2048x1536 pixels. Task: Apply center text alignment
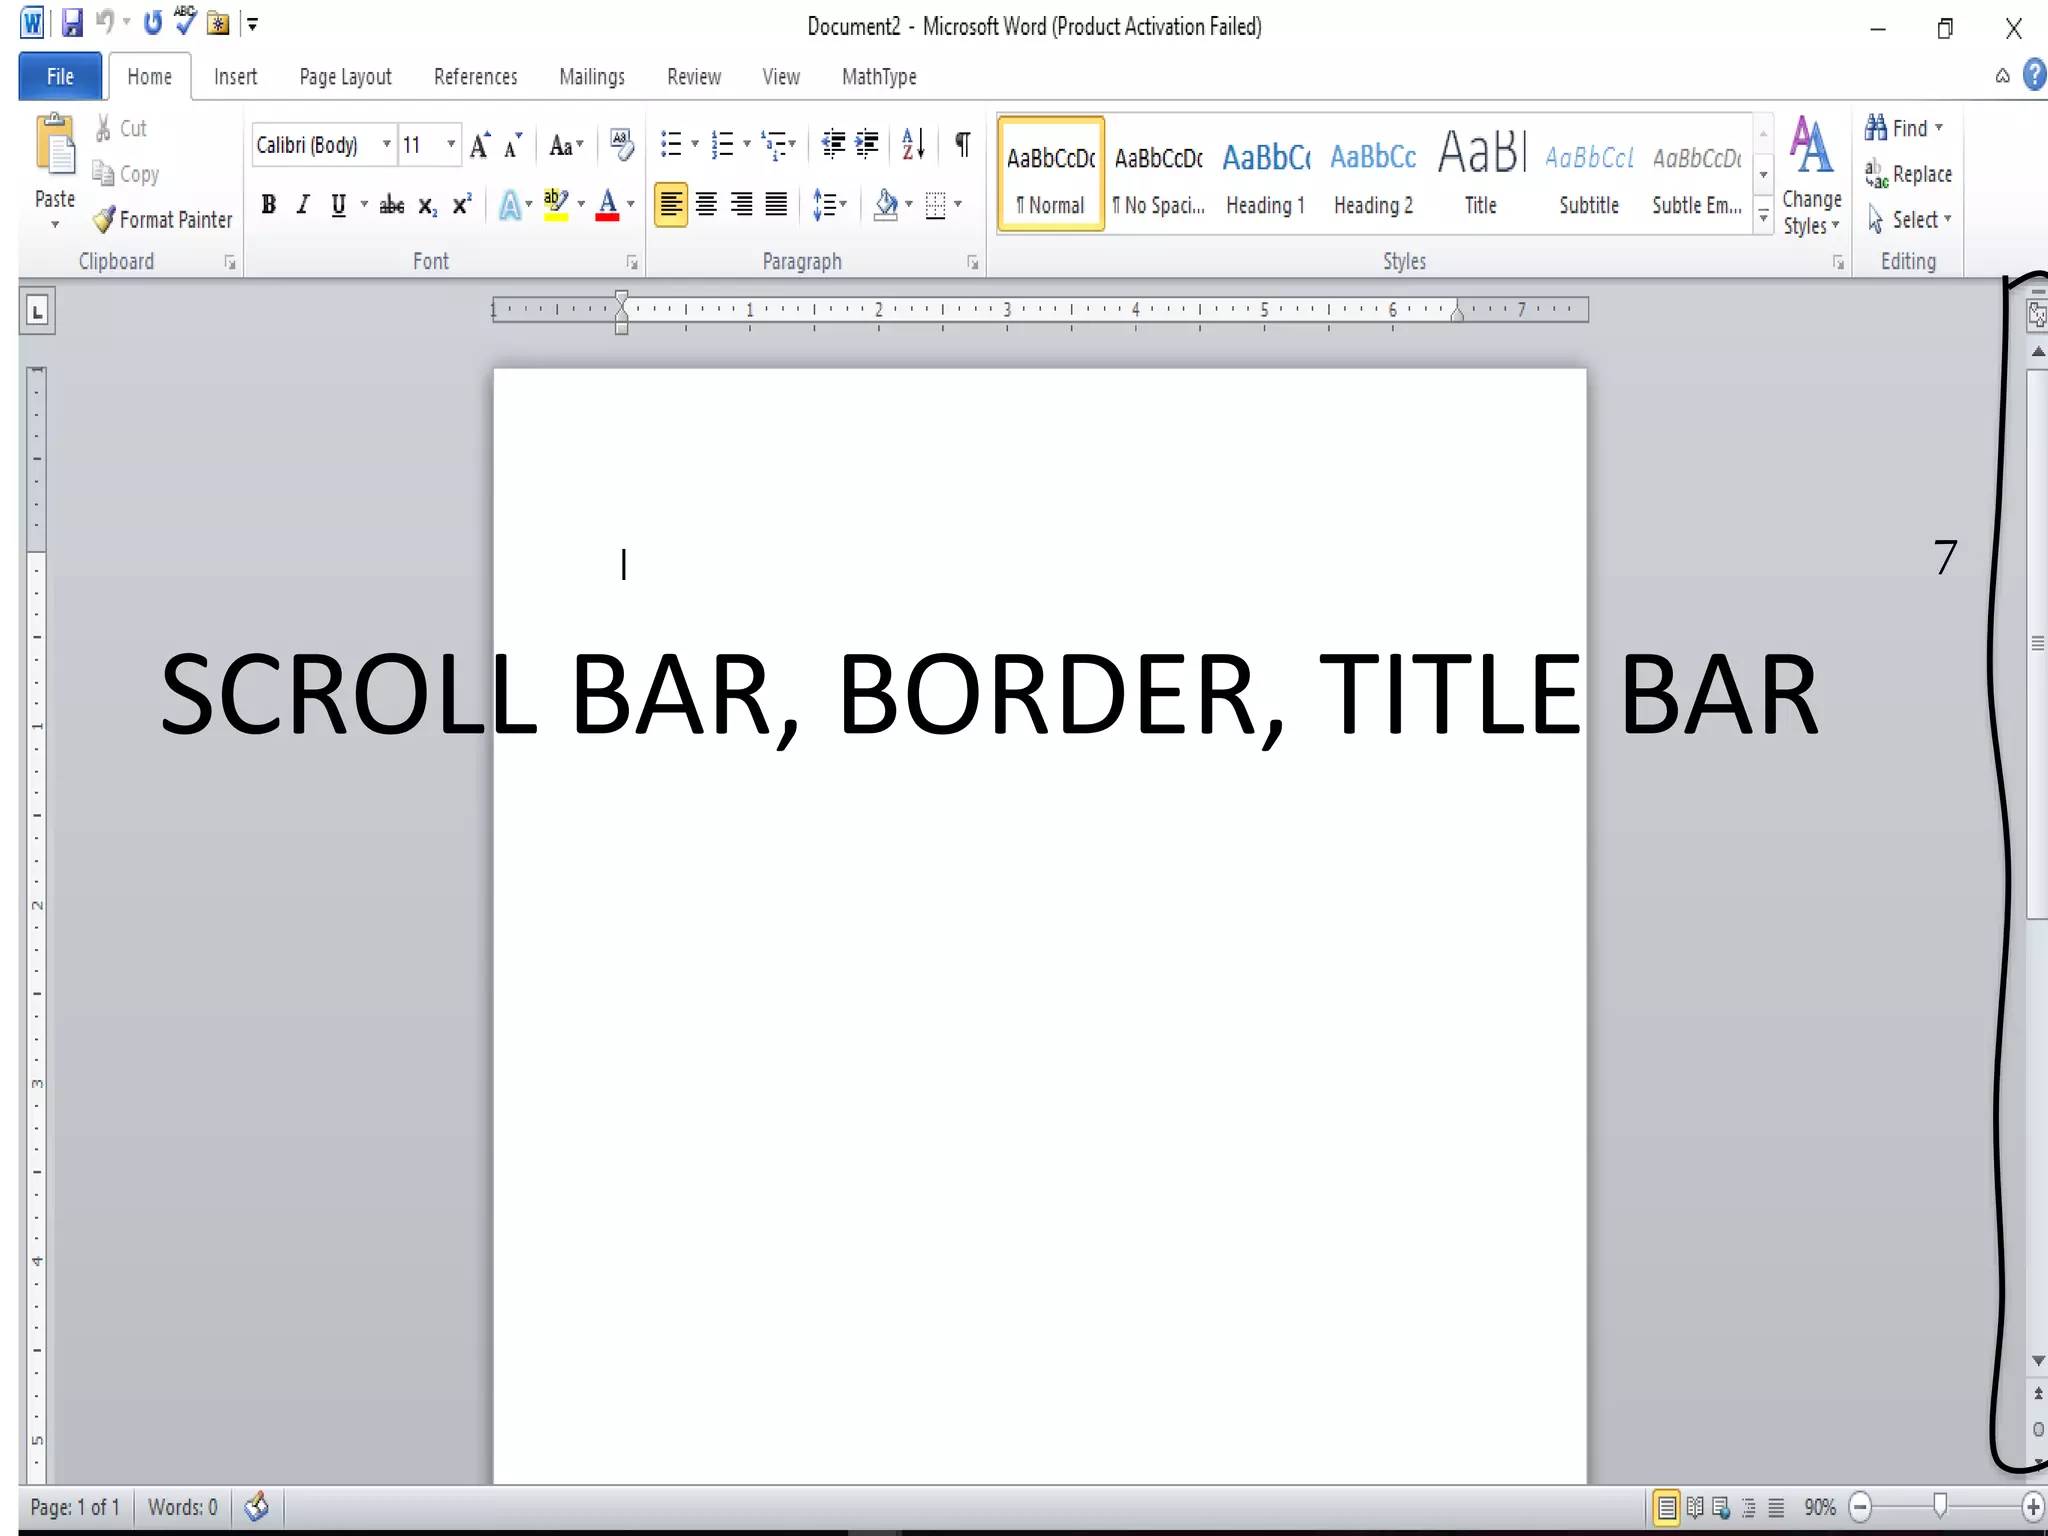[706, 205]
